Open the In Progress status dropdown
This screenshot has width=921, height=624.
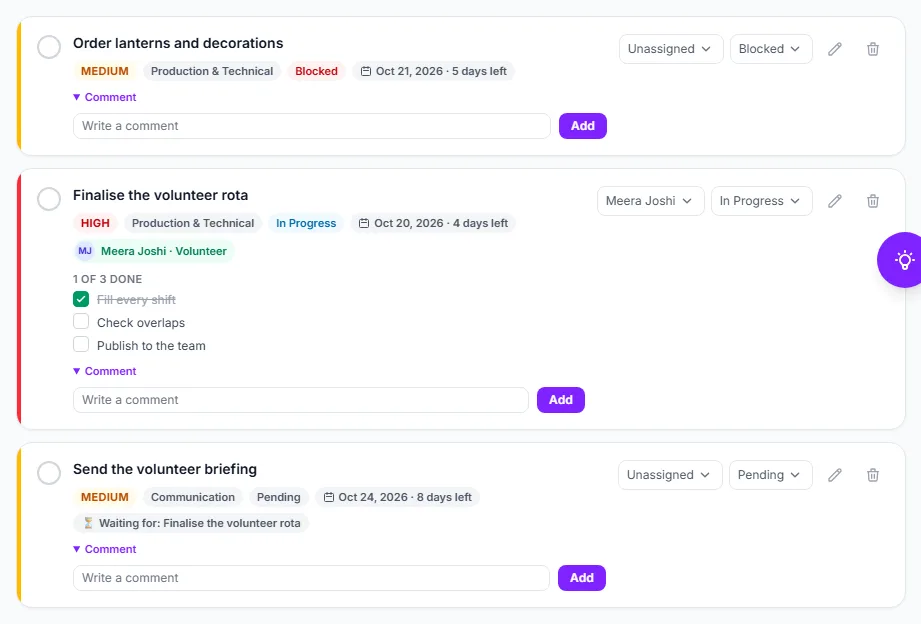click(761, 201)
